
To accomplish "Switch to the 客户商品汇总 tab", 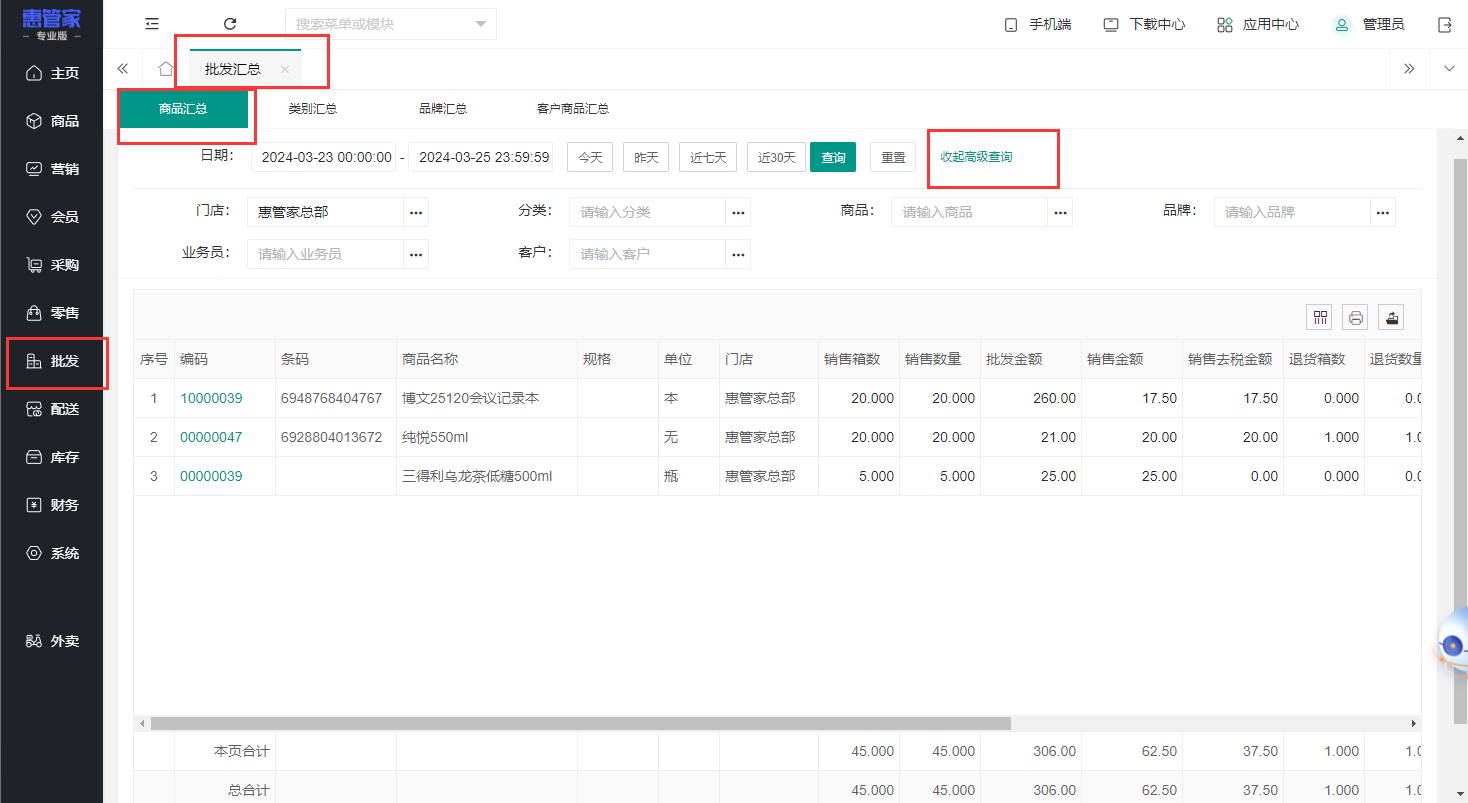I will (573, 109).
